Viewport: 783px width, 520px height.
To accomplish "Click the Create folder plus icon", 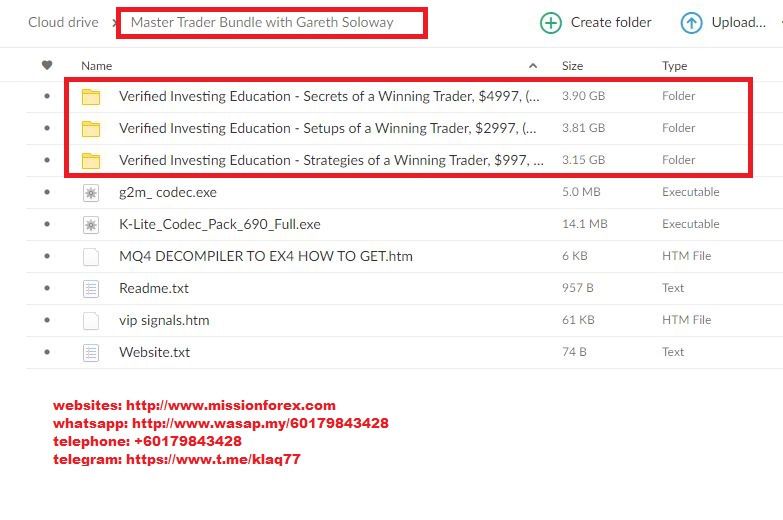I will [x=550, y=23].
